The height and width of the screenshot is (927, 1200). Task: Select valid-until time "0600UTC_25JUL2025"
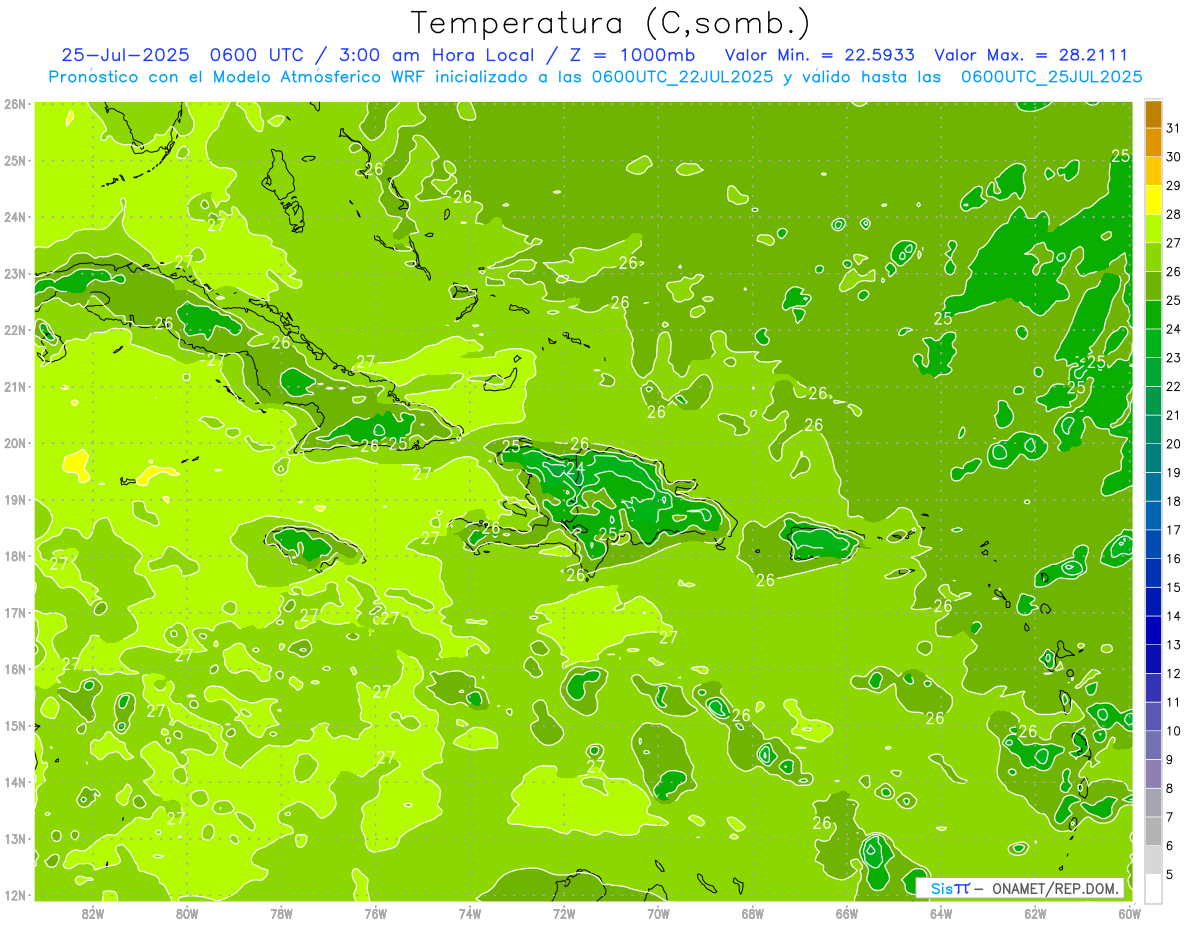point(1051,76)
